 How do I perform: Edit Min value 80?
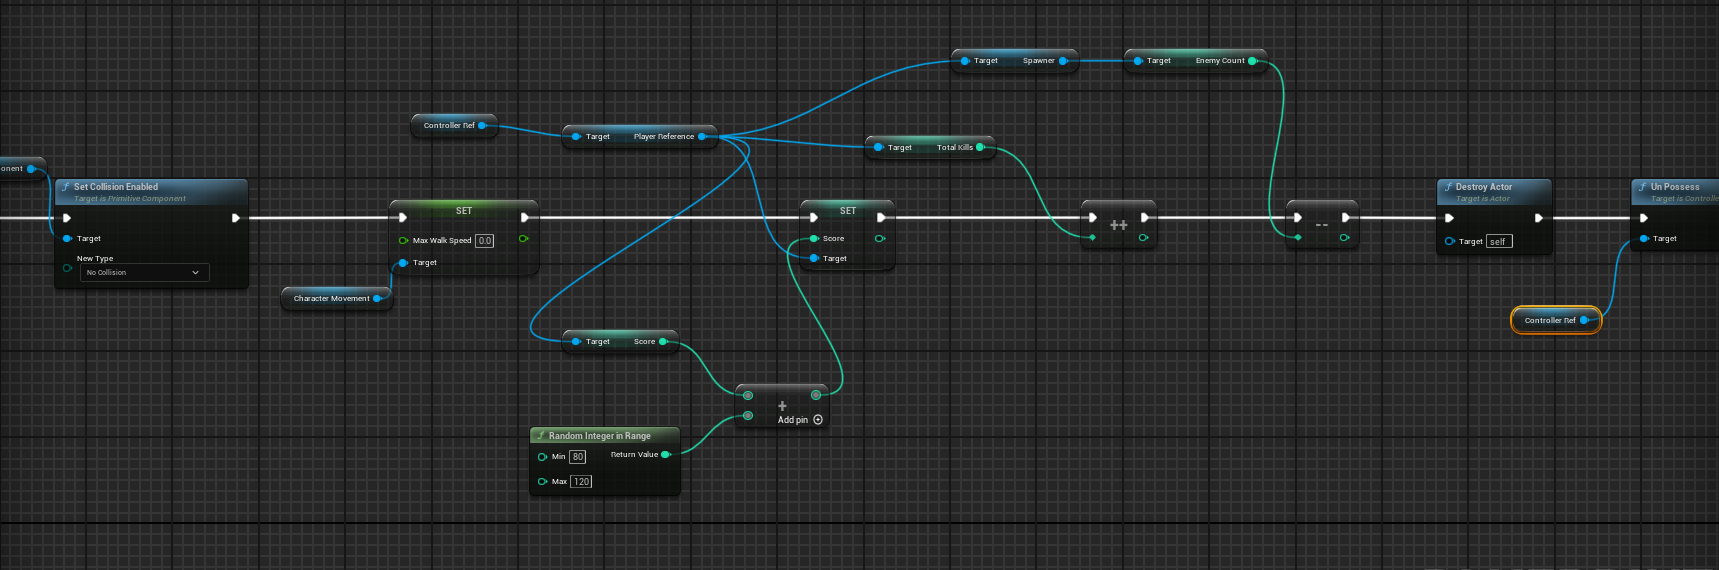[578, 457]
